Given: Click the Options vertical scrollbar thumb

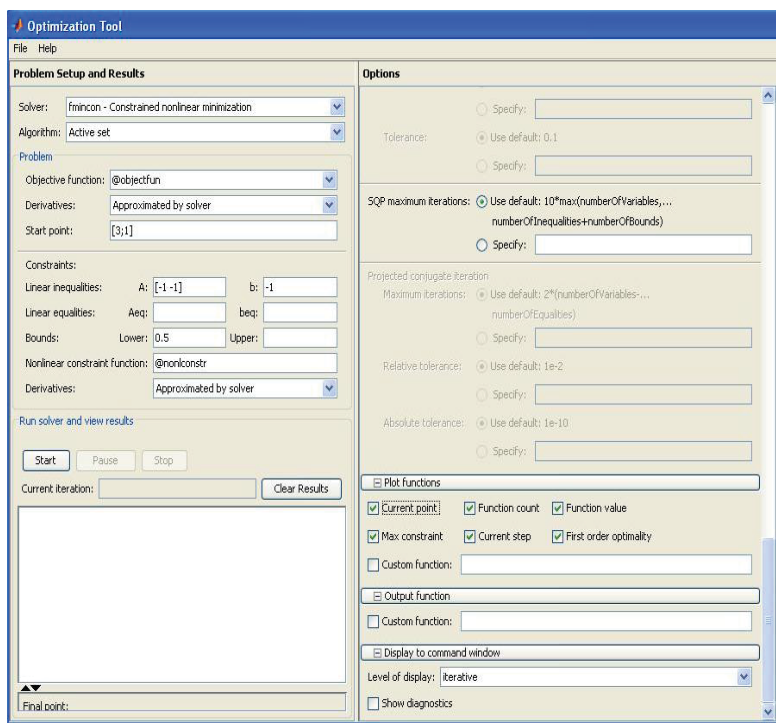Looking at the screenshot, I should pyautogui.click(x=768, y=621).
